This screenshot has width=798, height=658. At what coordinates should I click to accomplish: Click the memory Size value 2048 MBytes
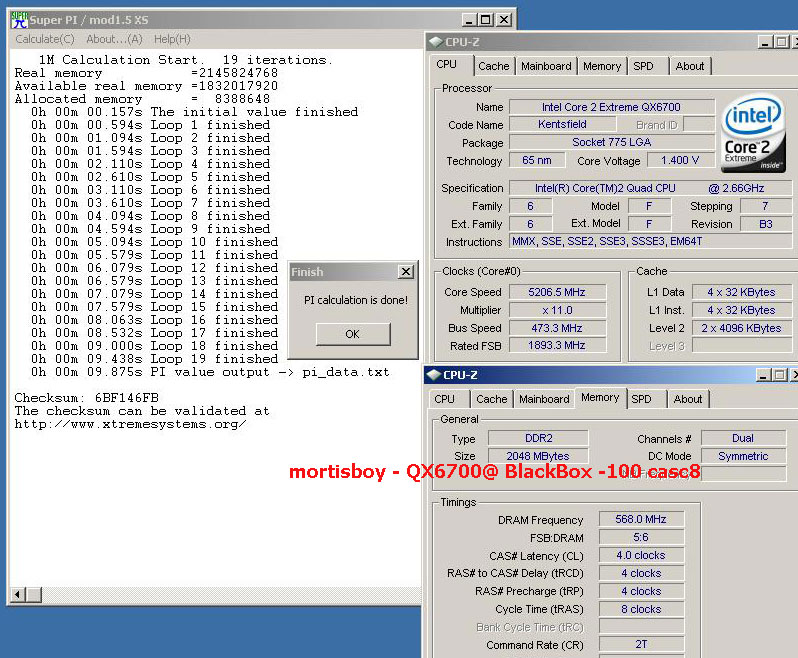click(x=538, y=455)
